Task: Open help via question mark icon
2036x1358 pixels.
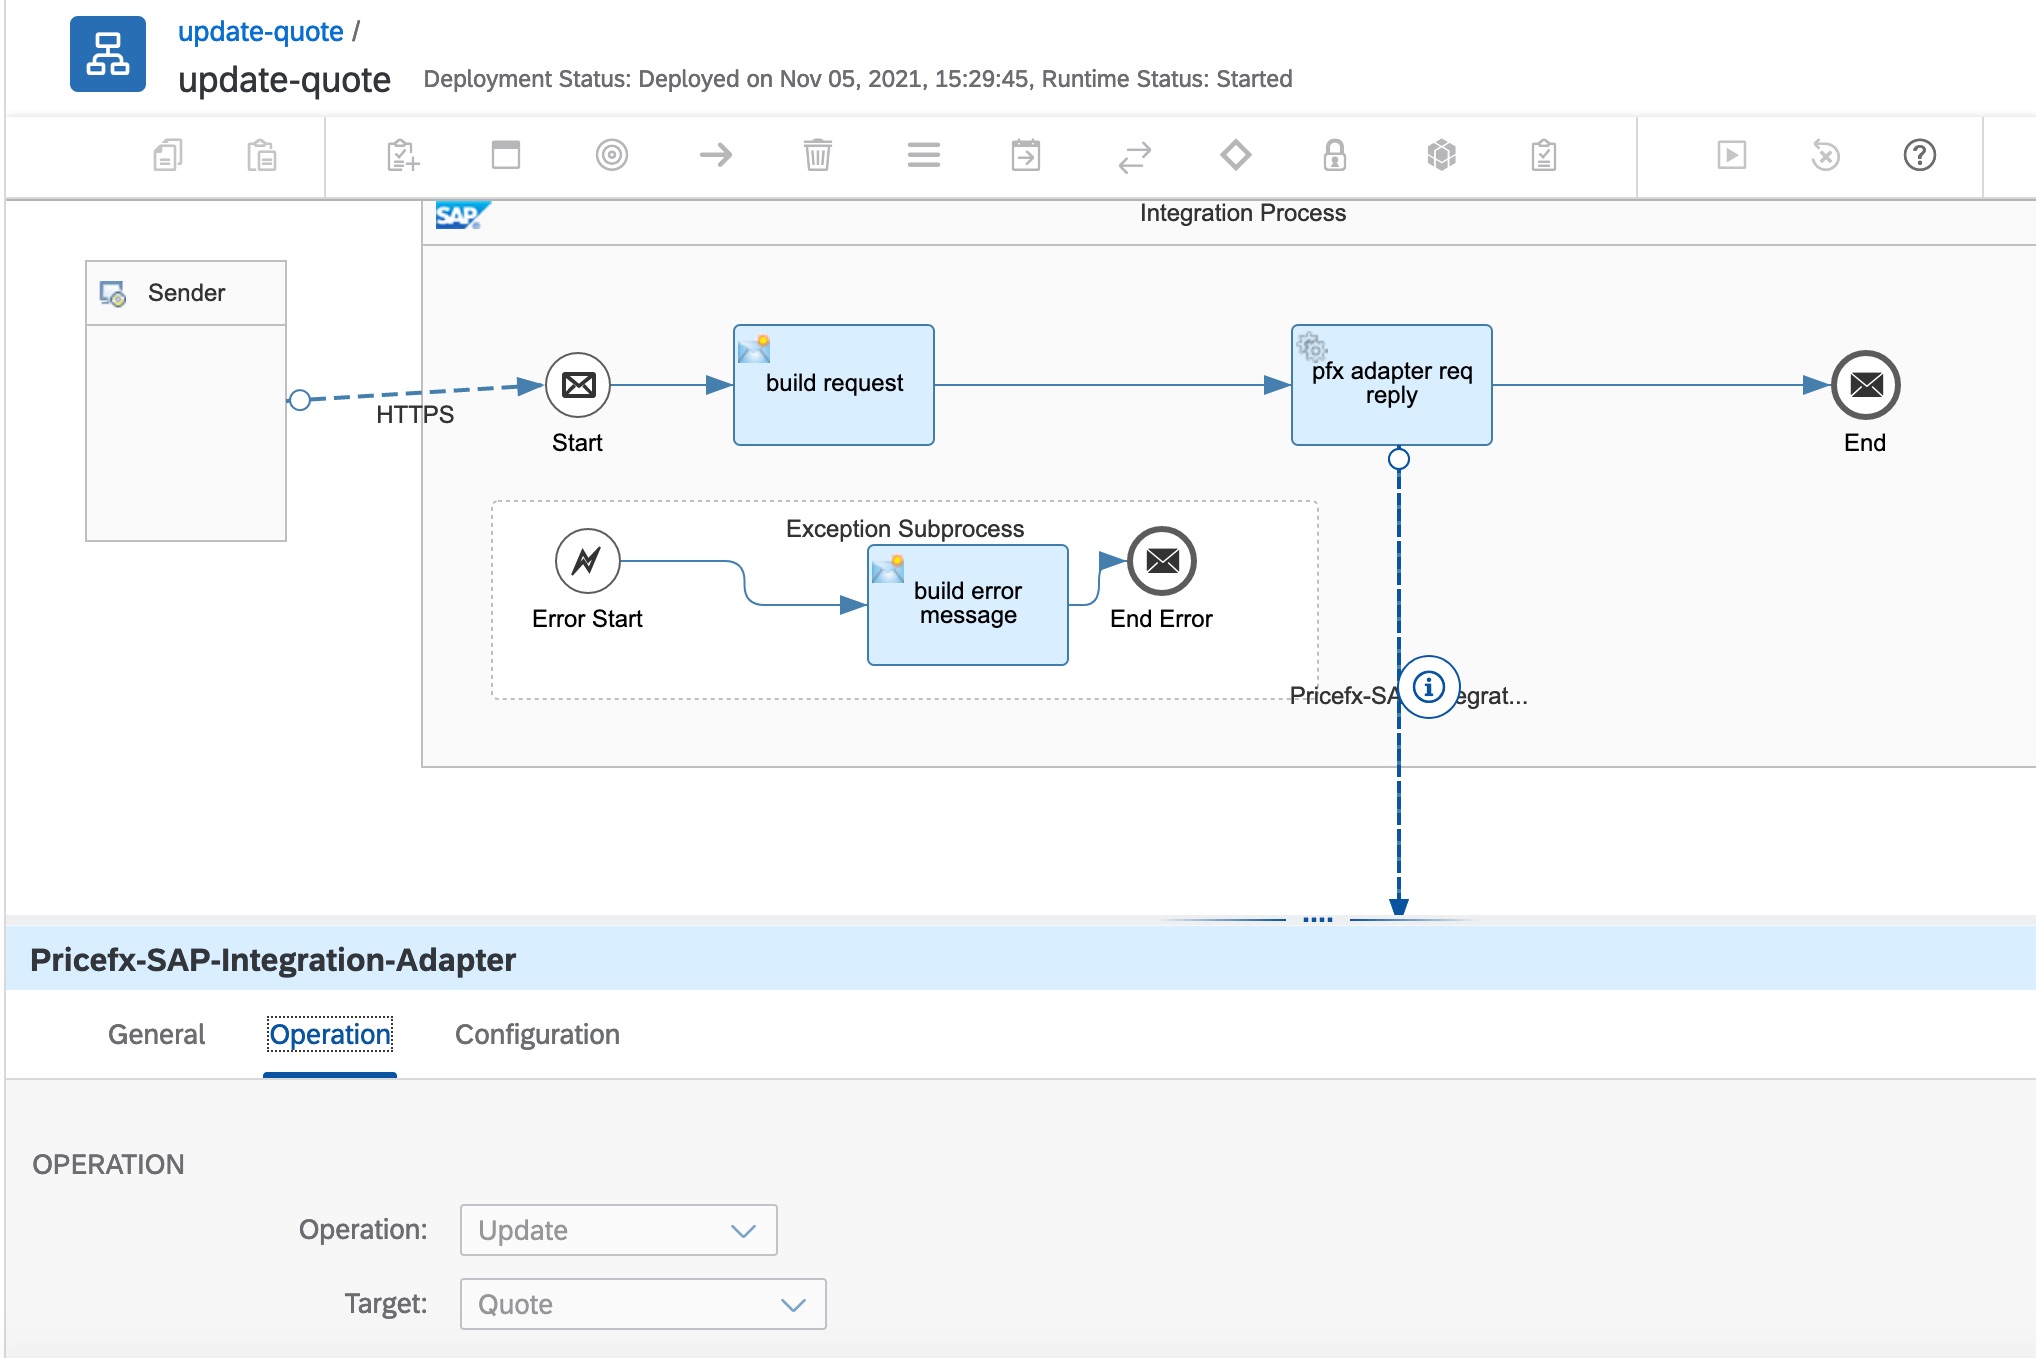Action: tap(1918, 155)
